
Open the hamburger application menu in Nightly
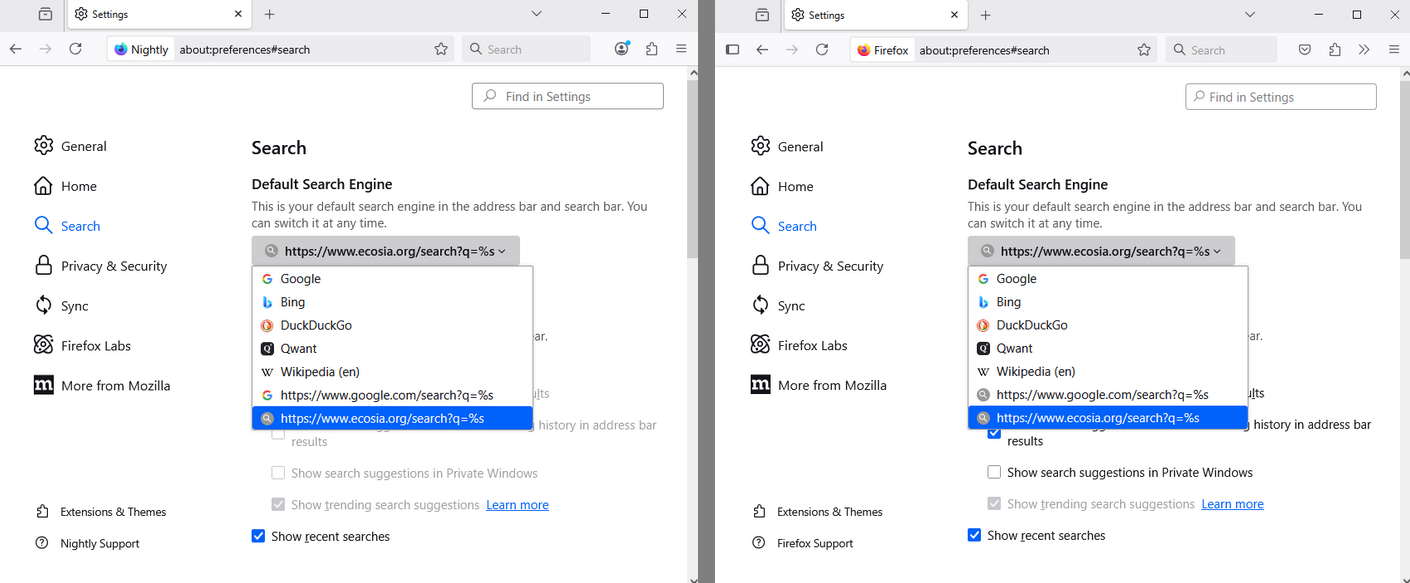pos(681,49)
